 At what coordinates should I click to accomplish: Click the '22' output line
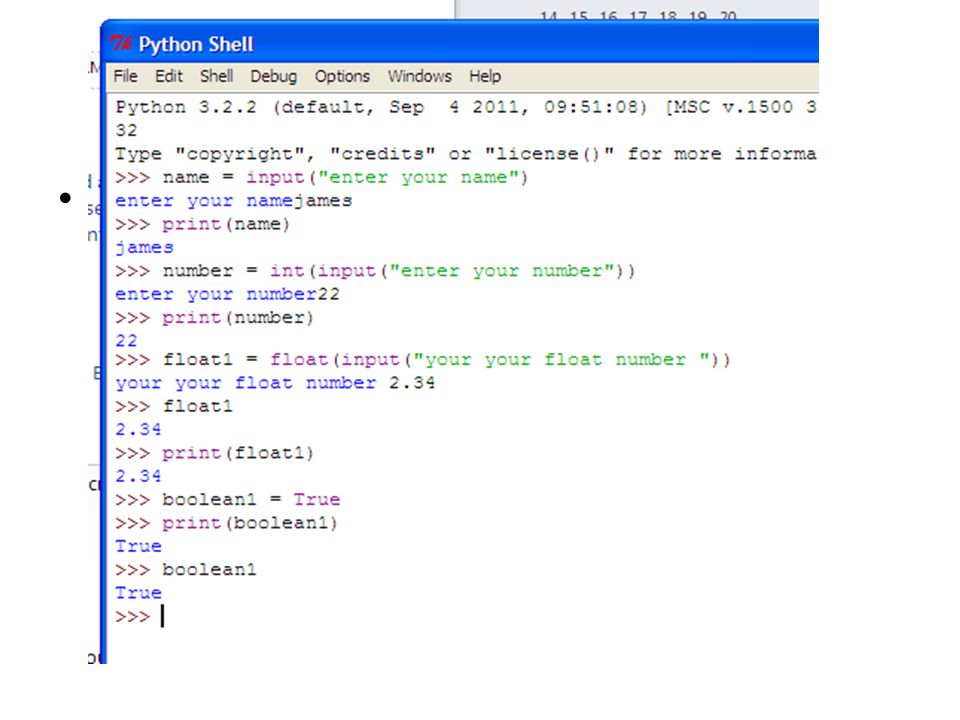pos(127,341)
